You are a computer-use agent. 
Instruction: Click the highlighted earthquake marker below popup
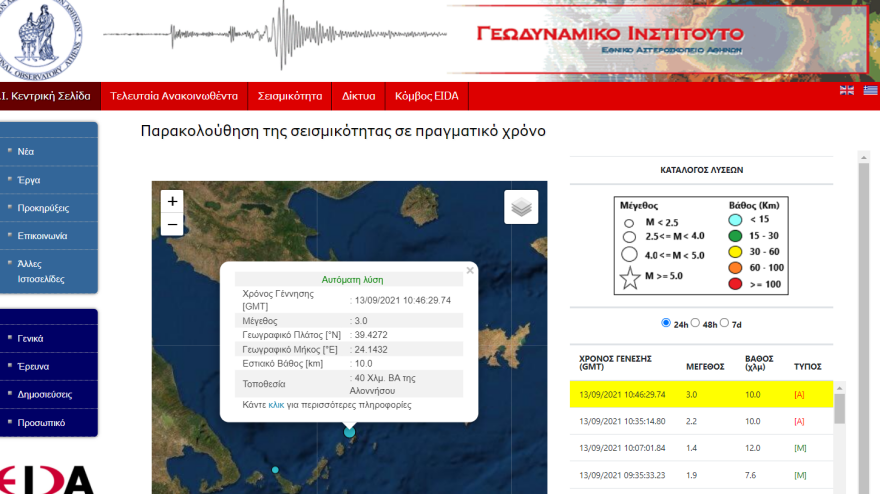(350, 432)
